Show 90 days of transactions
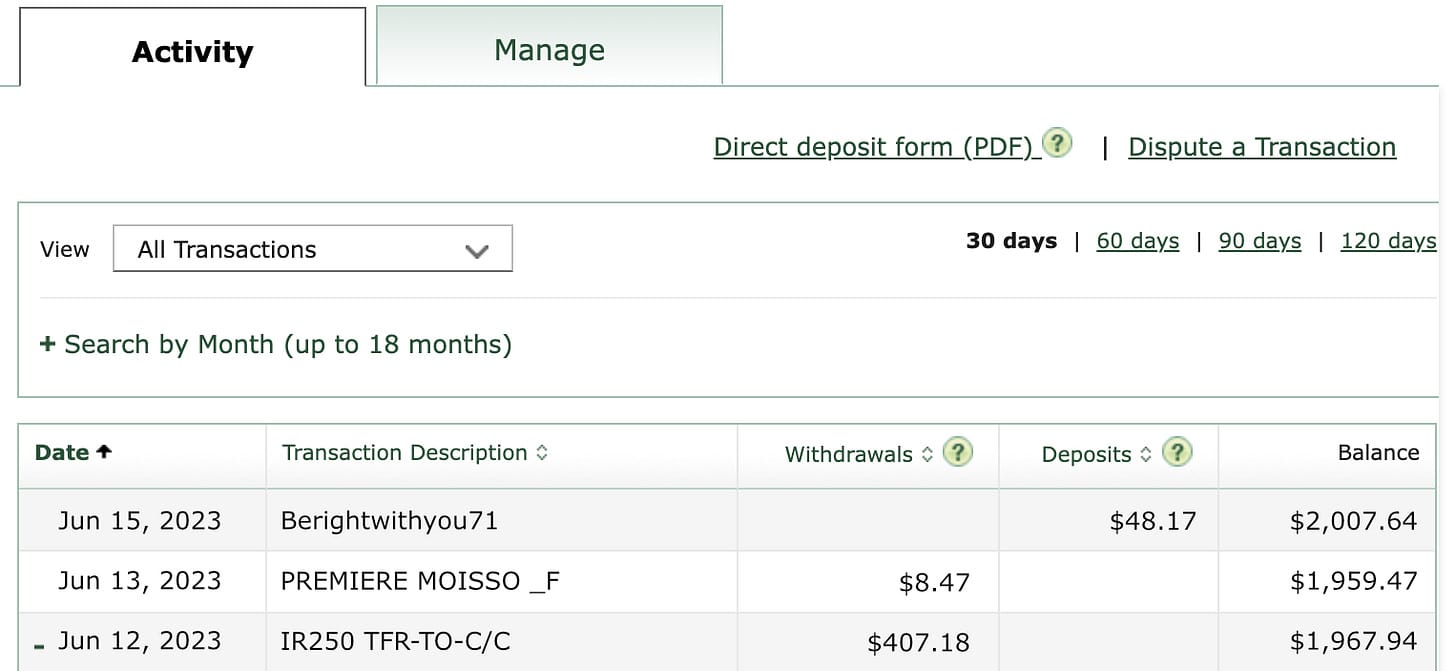The image size is (1456, 671). pyautogui.click(x=1259, y=241)
